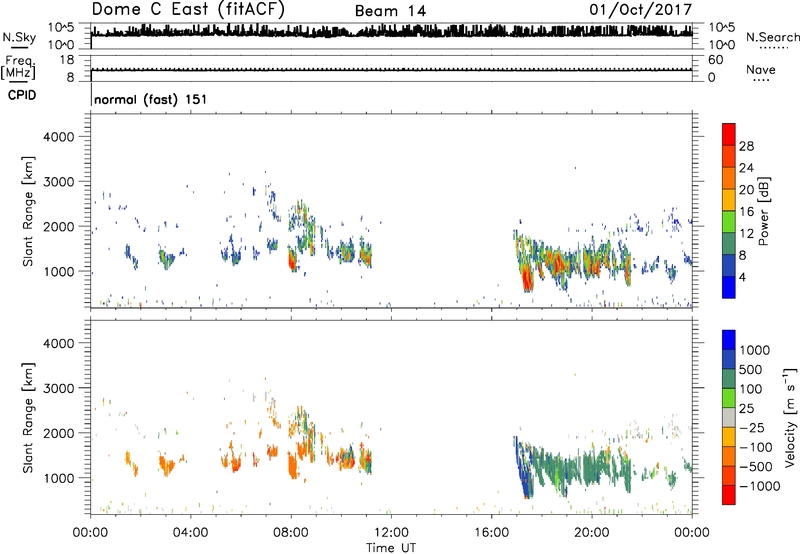Click the red top segment of the Power colorbar
Screen dimensions: 800x554
tap(729, 134)
